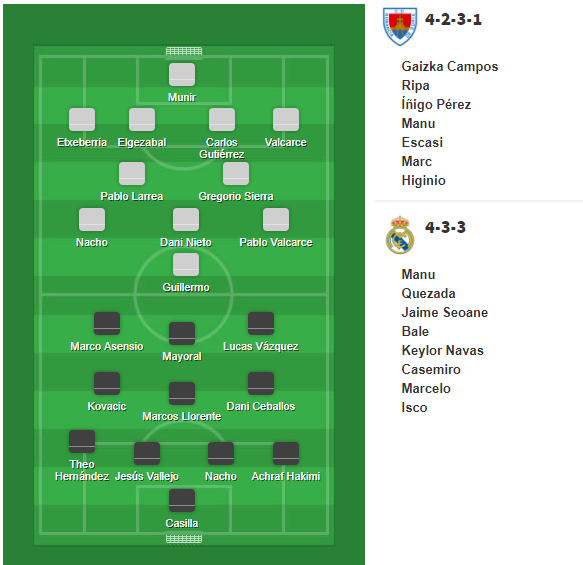
Task: Click the Marcos Llorente player label
Action: 181,416
